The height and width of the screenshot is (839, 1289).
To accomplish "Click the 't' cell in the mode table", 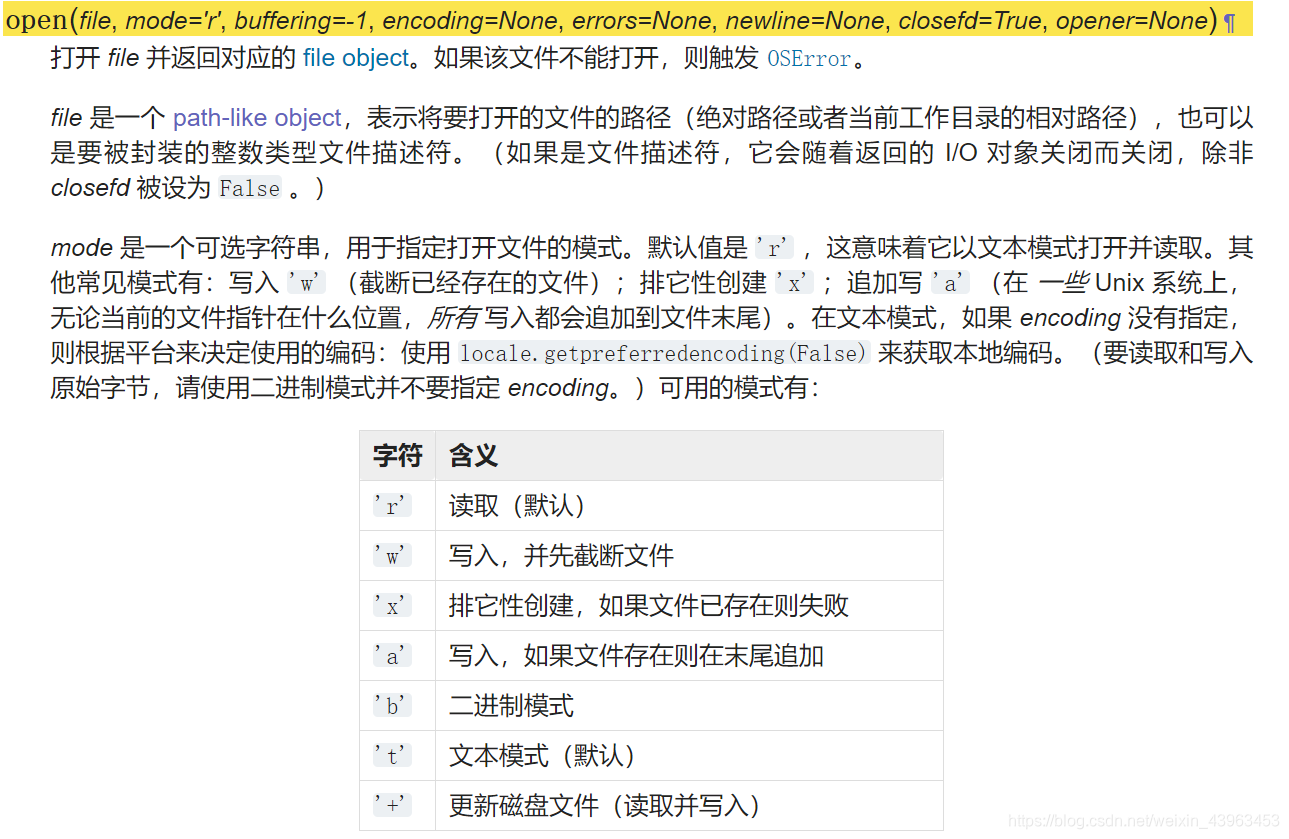I will pos(398,756).
